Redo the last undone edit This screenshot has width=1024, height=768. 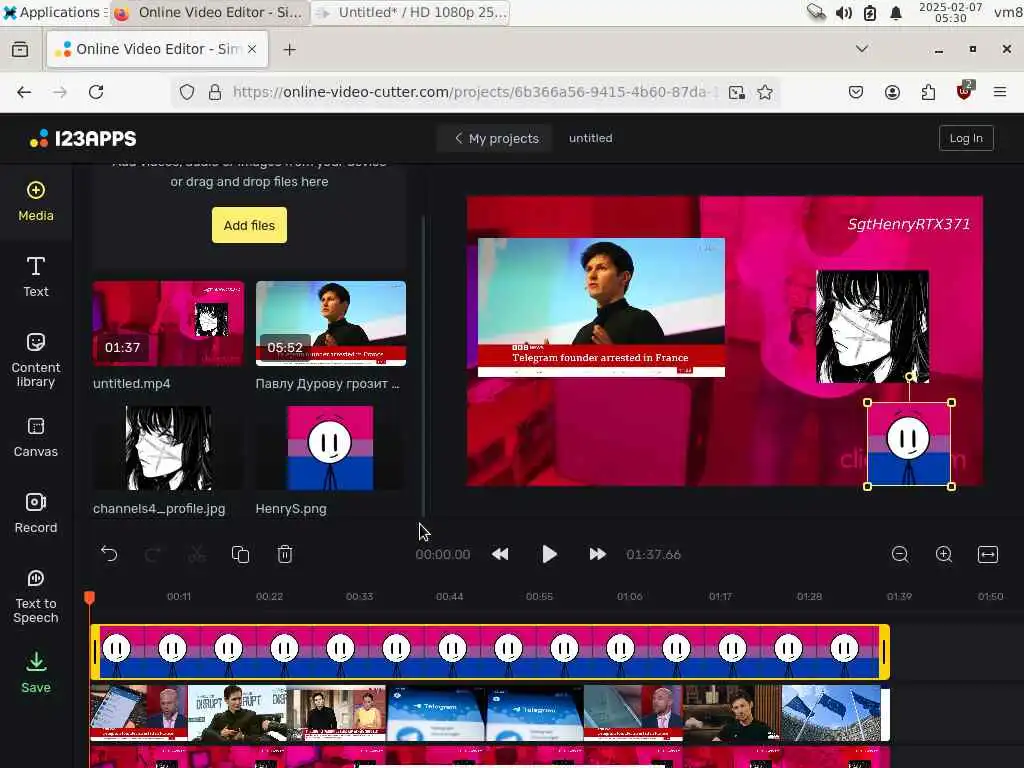coord(153,554)
